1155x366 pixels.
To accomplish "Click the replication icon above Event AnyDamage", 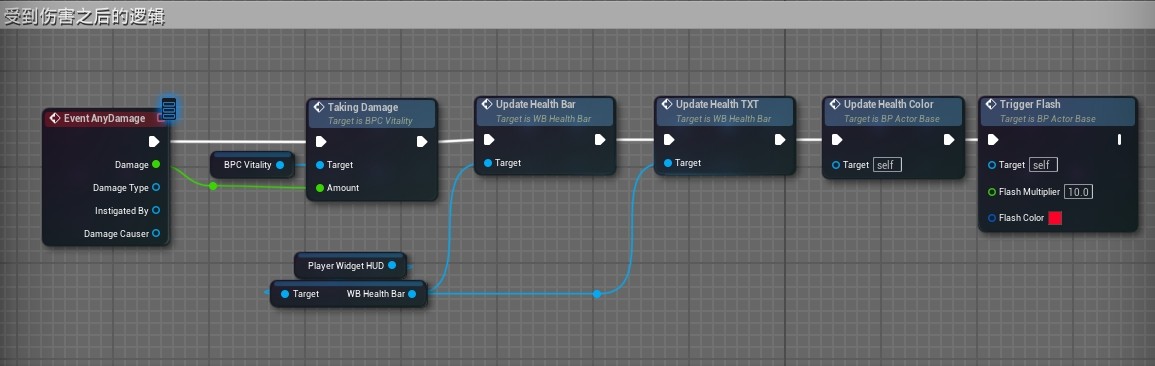I will [169, 110].
